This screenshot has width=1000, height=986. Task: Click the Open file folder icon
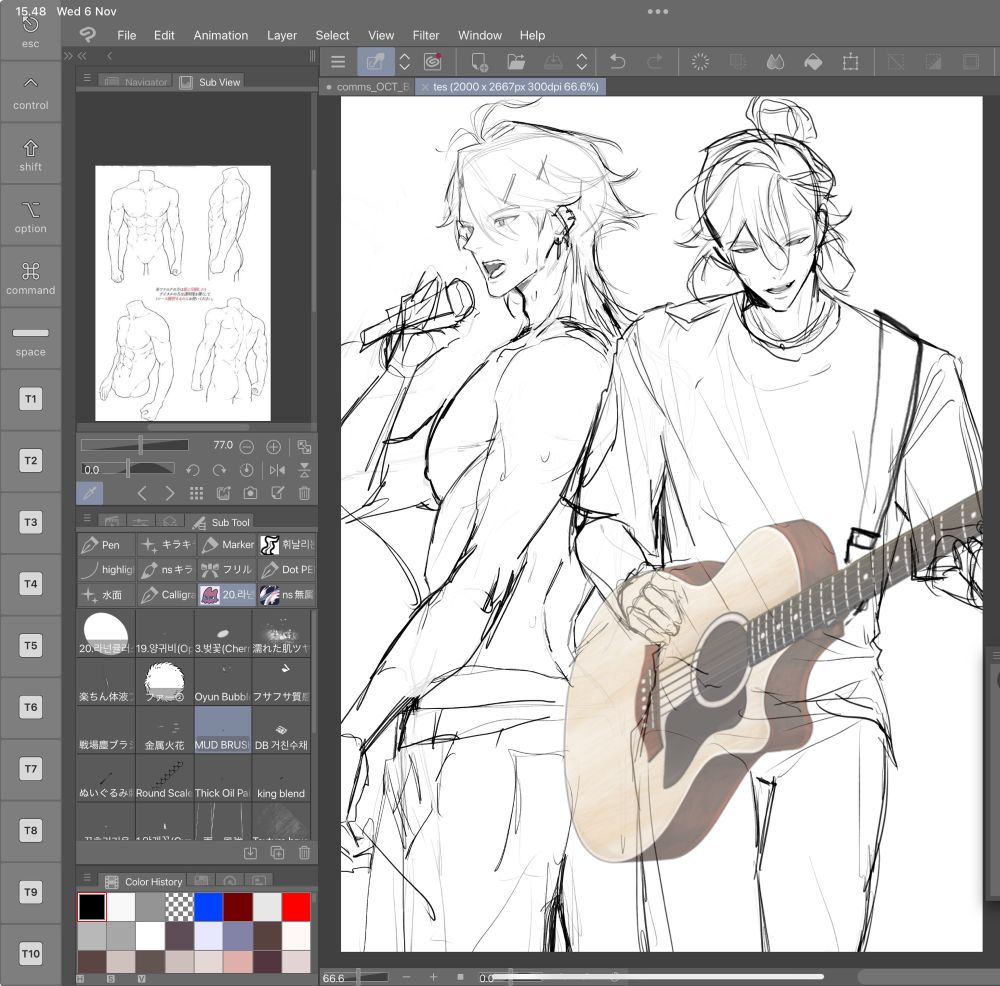pyautogui.click(x=516, y=62)
